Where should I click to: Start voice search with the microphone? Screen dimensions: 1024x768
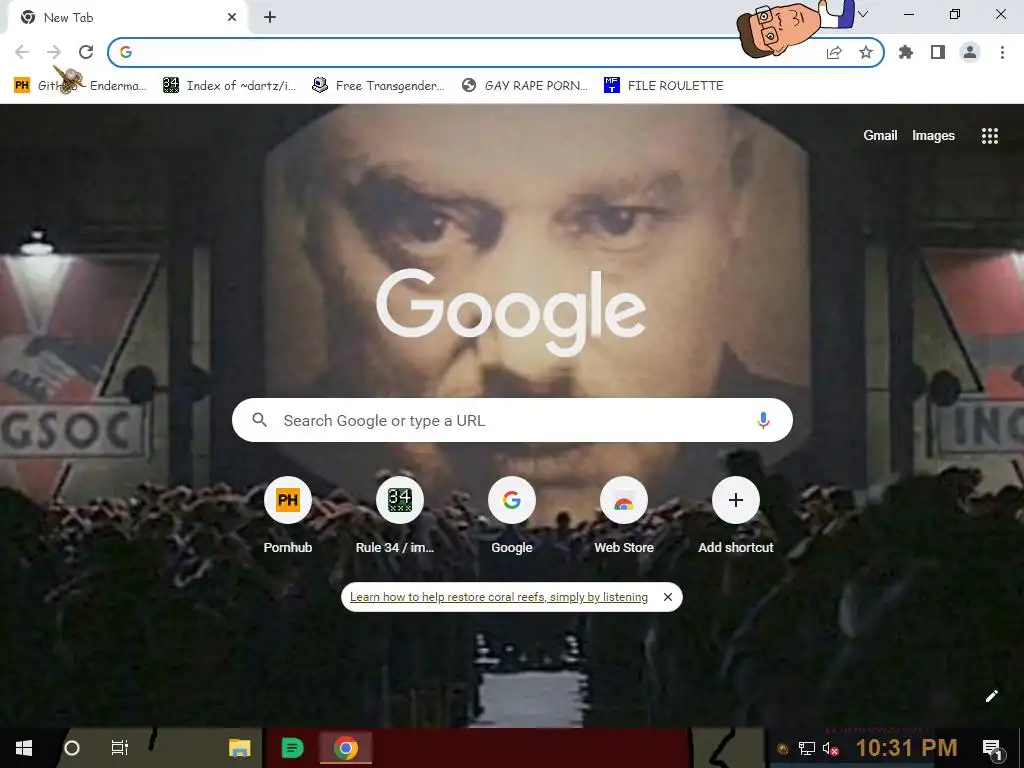[763, 420]
